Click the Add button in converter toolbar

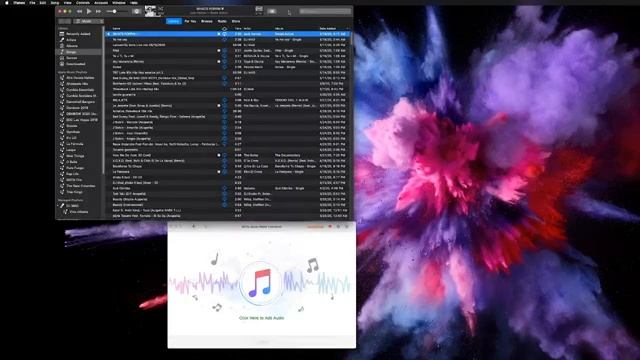[x=193, y=226]
